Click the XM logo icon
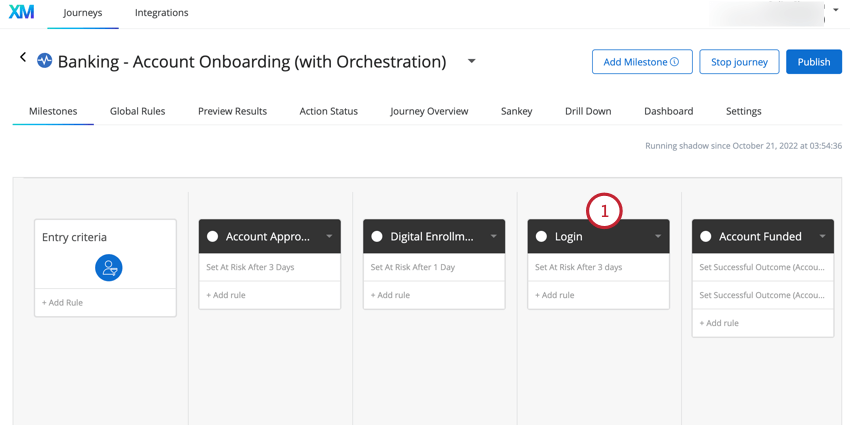The image size is (850, 425). pos(21,12)
